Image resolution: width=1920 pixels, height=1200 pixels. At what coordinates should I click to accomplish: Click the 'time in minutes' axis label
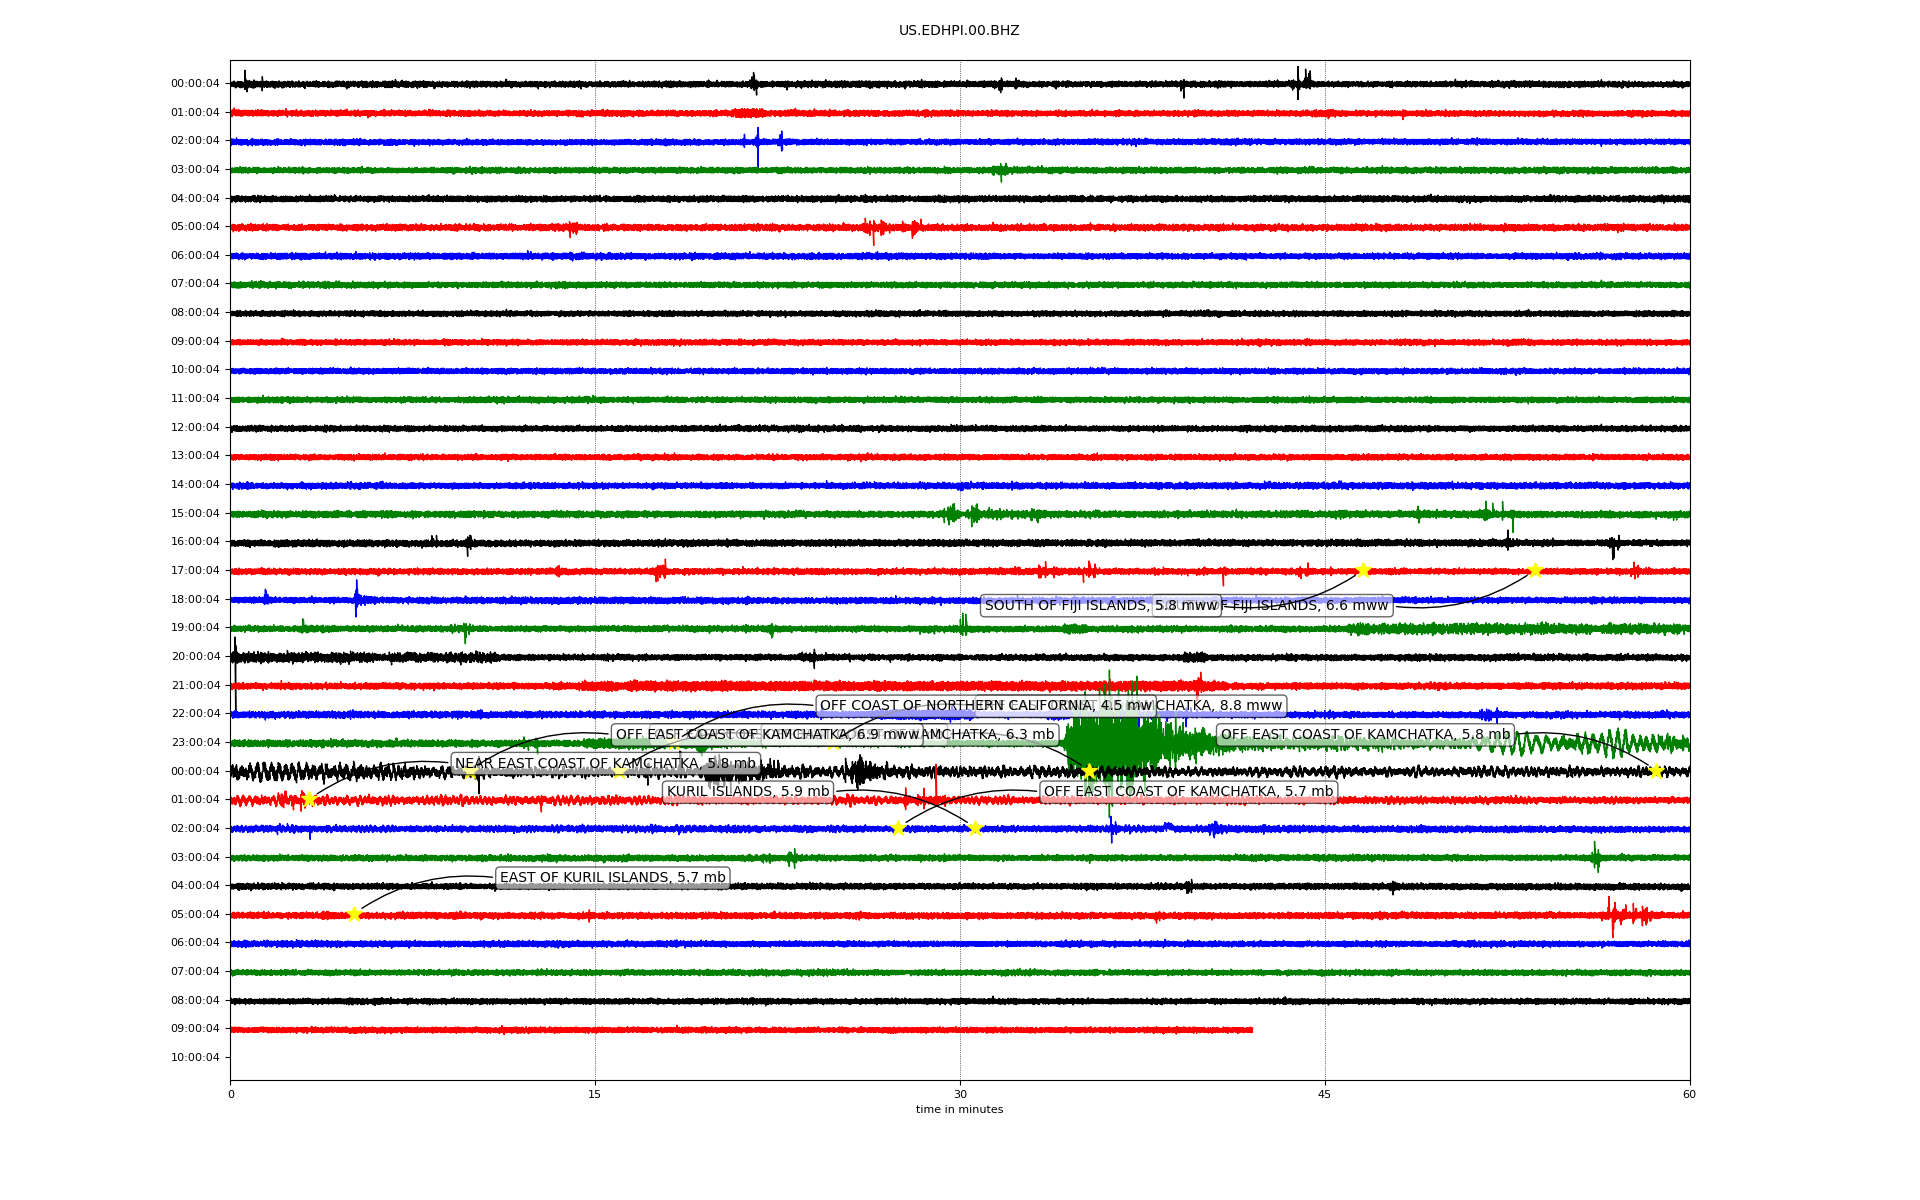959,1110
